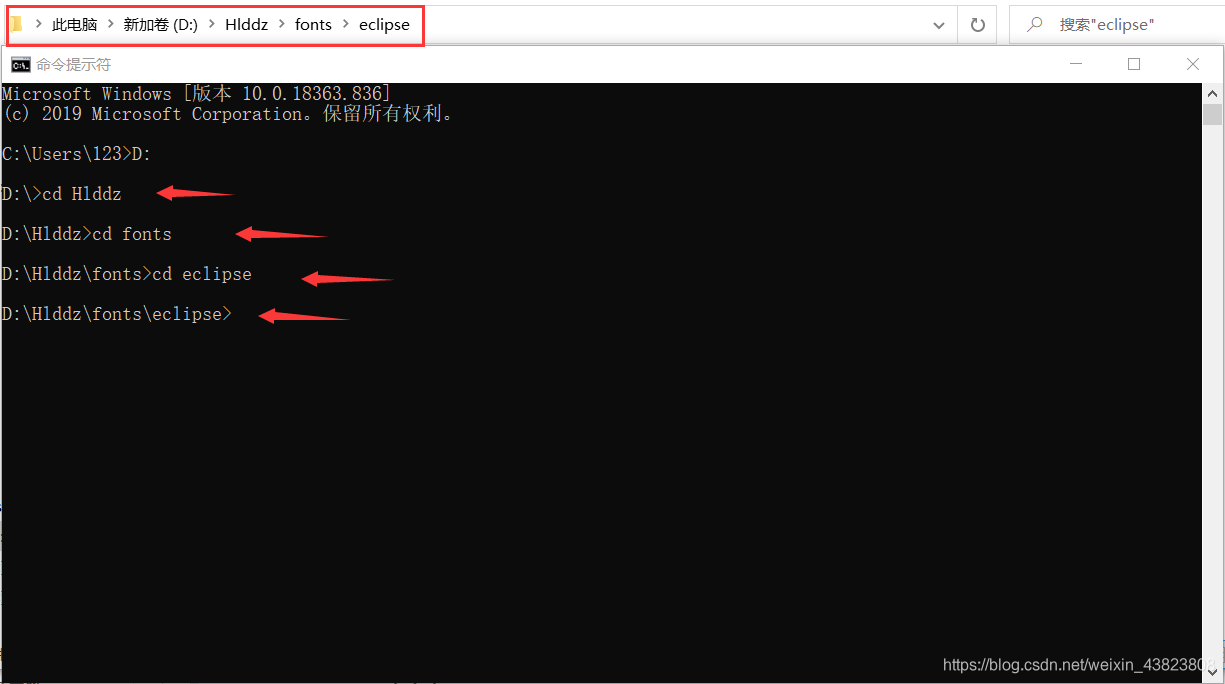1225x684 pixels.
Task: Minimize the Command Prompt window
Action: pyautogui.click(x=1076, y=64)
